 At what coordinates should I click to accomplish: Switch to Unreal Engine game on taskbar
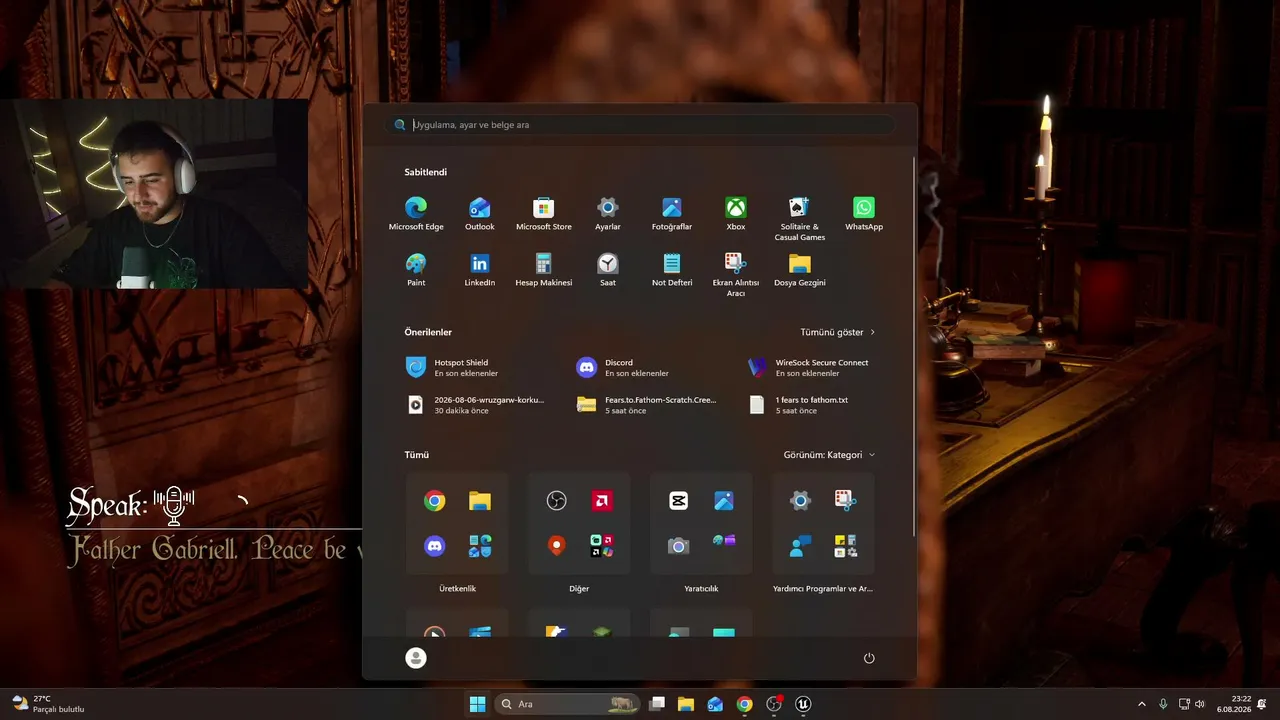point(802,704)
